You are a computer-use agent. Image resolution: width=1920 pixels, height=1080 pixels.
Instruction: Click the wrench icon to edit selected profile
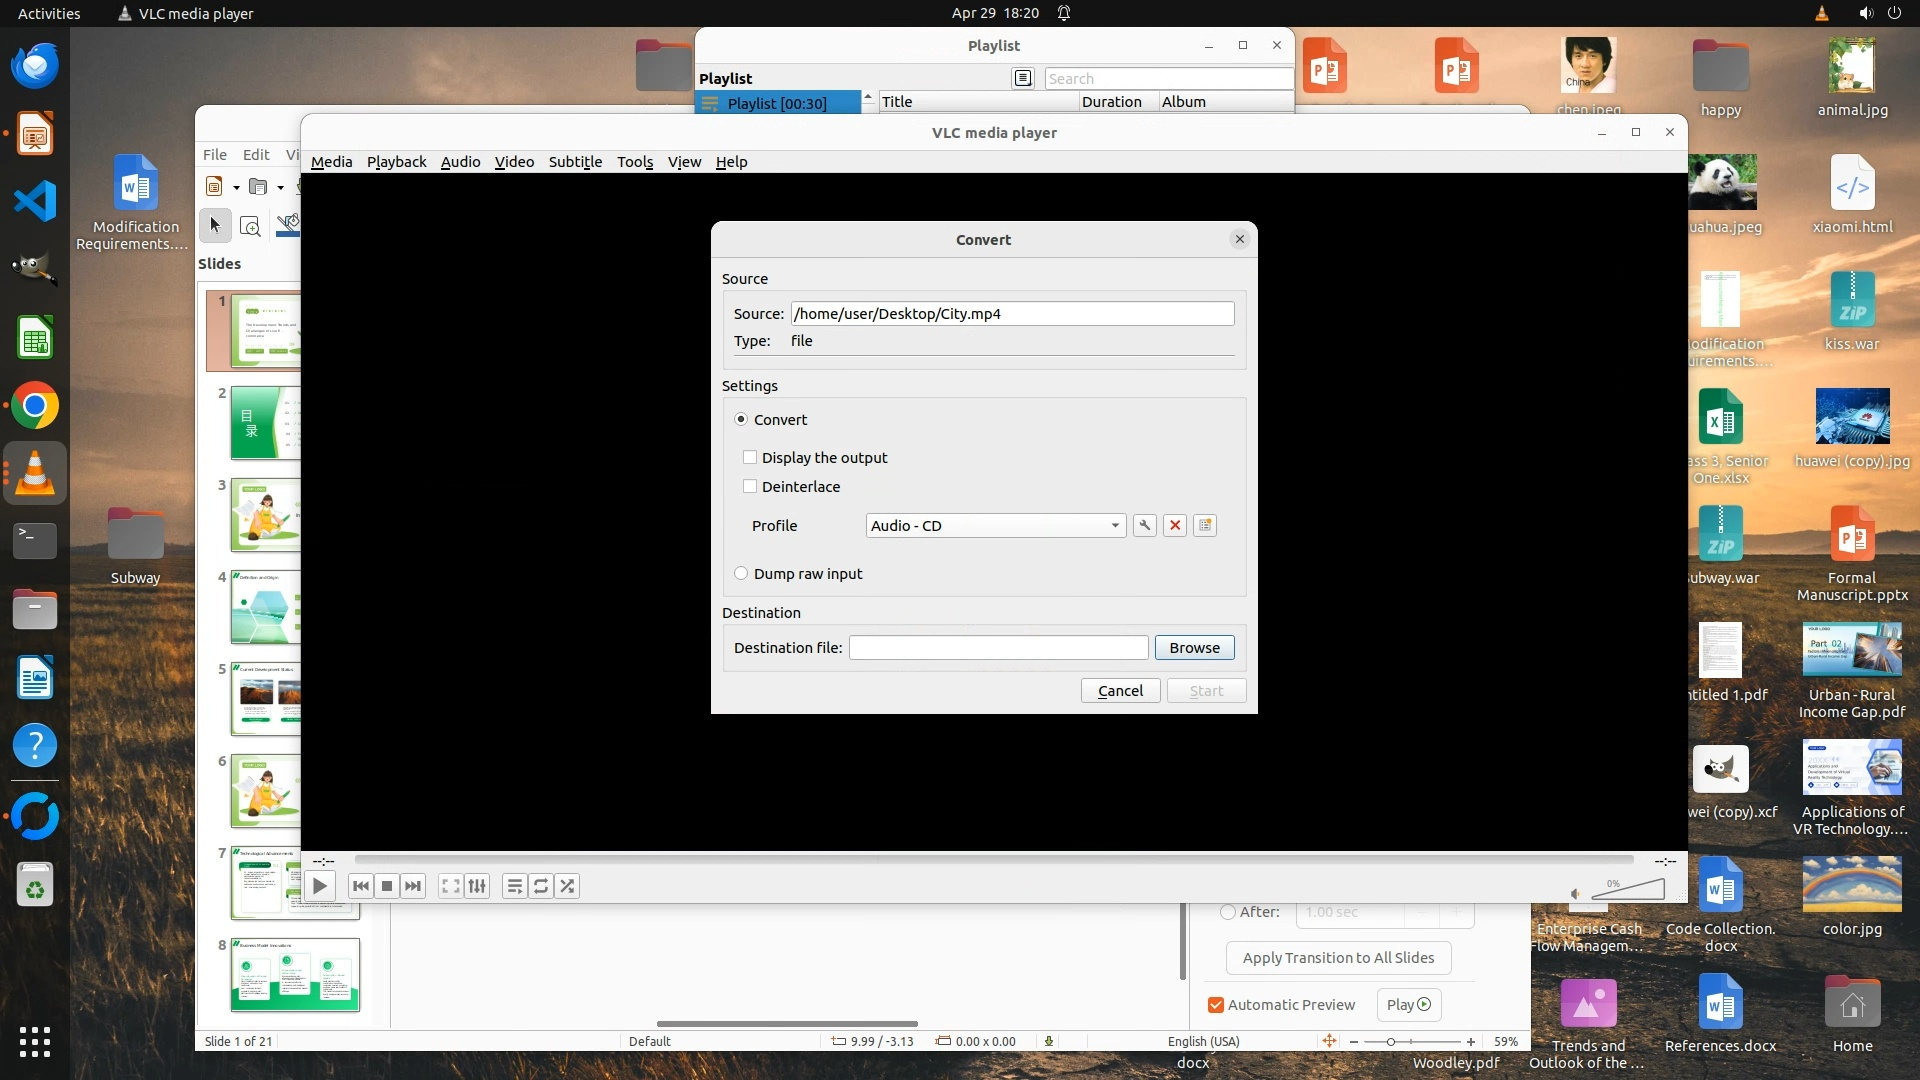(x=1145, y=526)
